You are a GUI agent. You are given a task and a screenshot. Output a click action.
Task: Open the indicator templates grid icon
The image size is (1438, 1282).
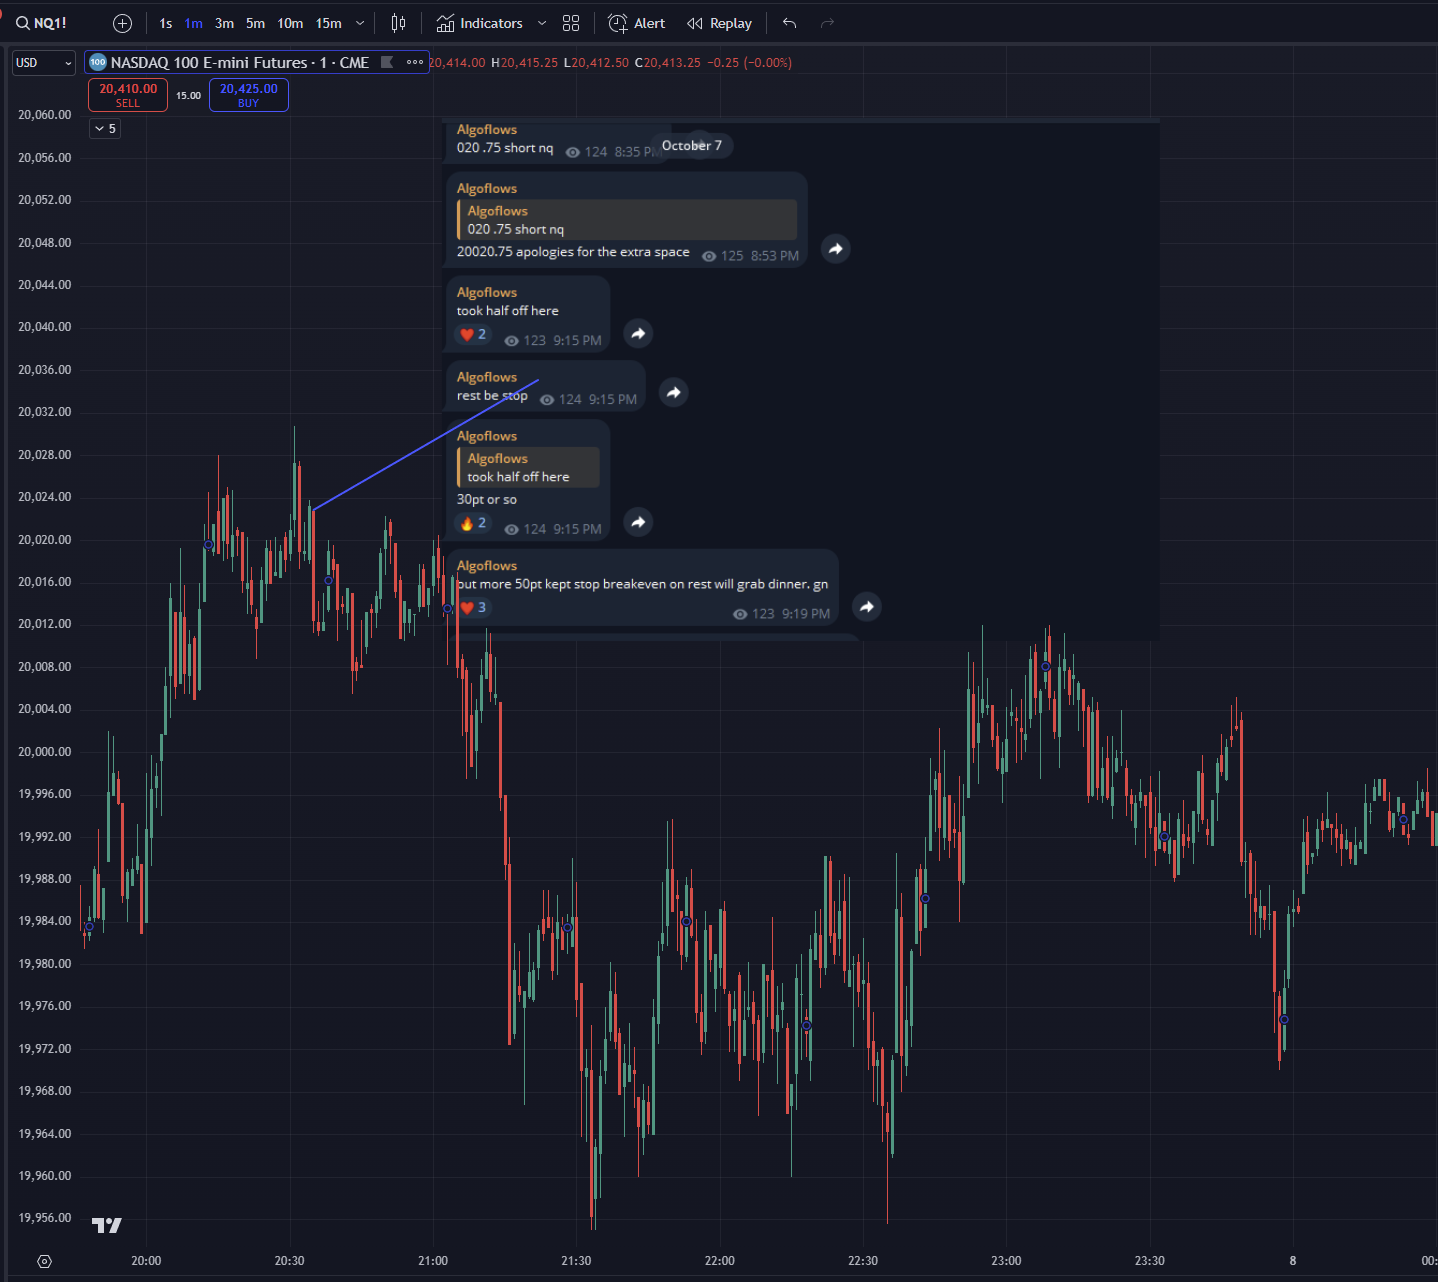pyautogui.click(x=571, y=23)
